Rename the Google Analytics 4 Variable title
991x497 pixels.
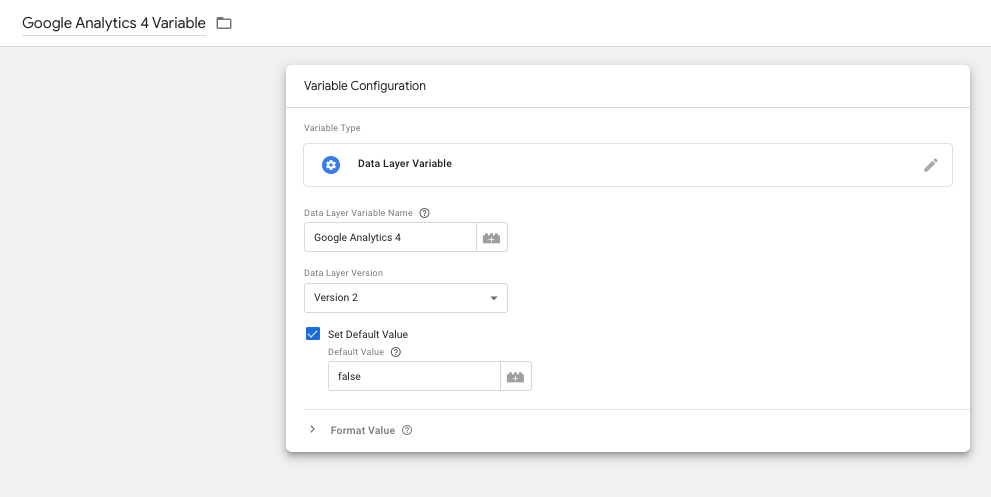(114, 23)
